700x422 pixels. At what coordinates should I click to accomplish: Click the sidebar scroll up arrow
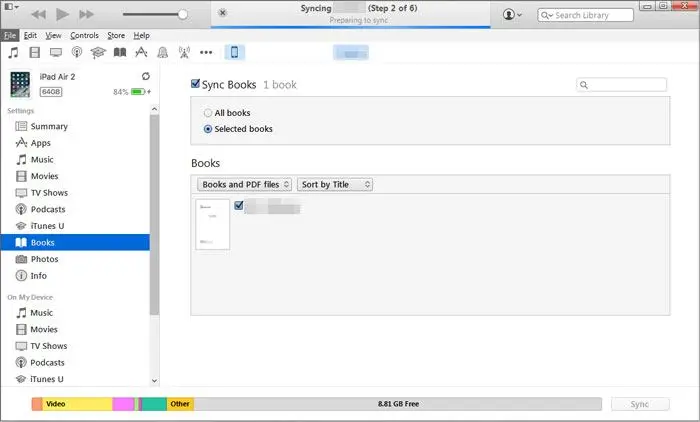tap(154, 109)
